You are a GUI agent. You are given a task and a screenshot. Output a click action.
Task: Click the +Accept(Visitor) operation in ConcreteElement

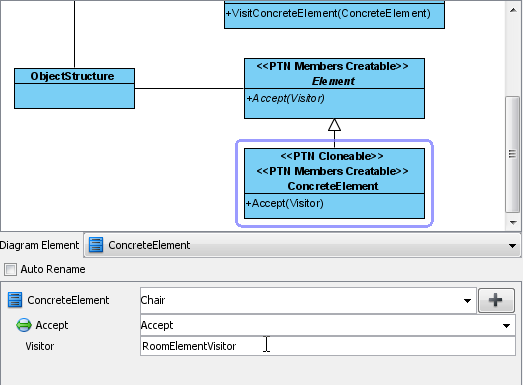285,203
